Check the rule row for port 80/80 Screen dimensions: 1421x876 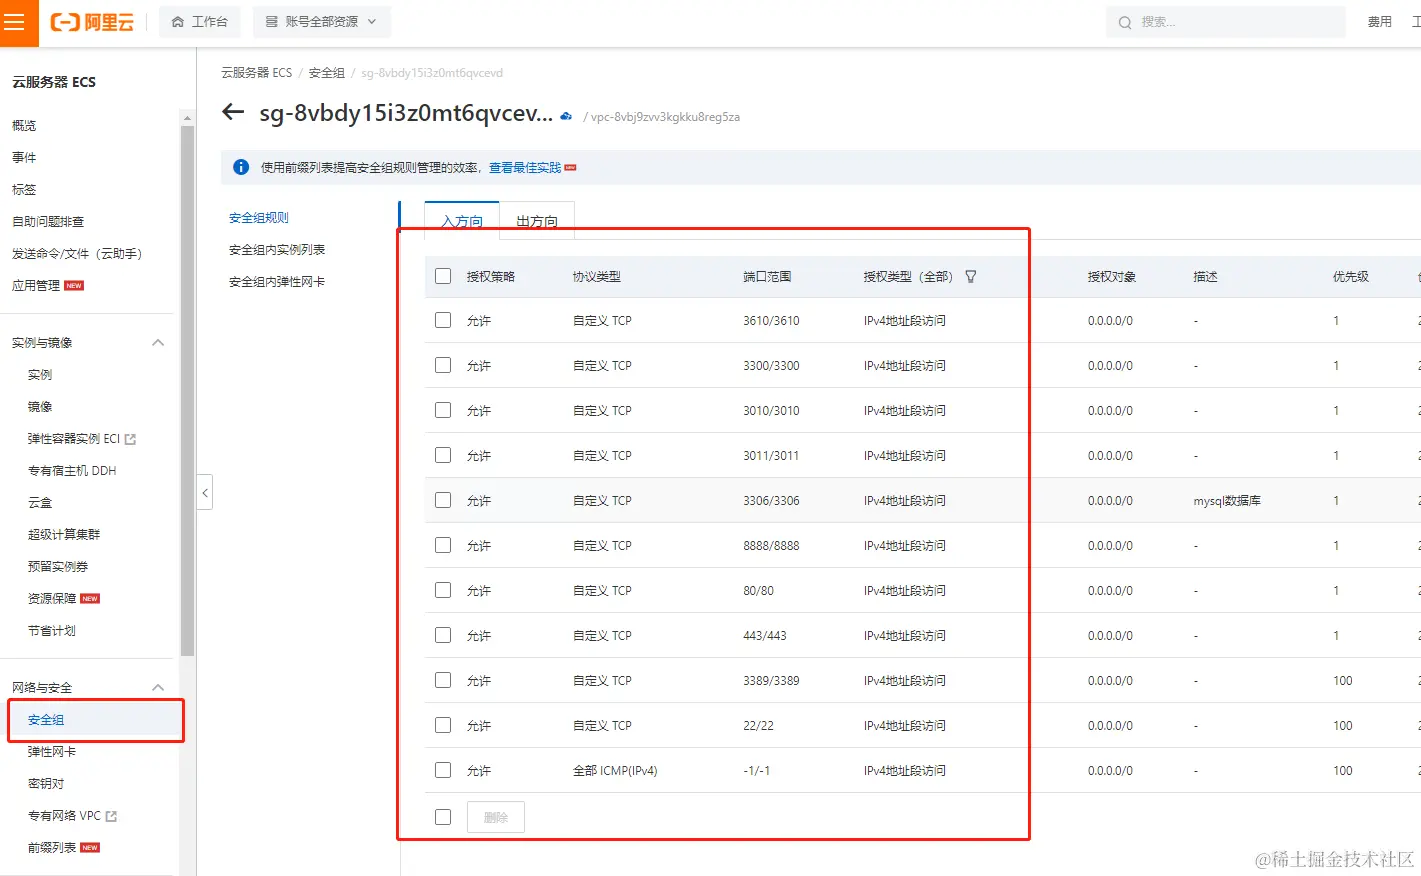(443, 590)
